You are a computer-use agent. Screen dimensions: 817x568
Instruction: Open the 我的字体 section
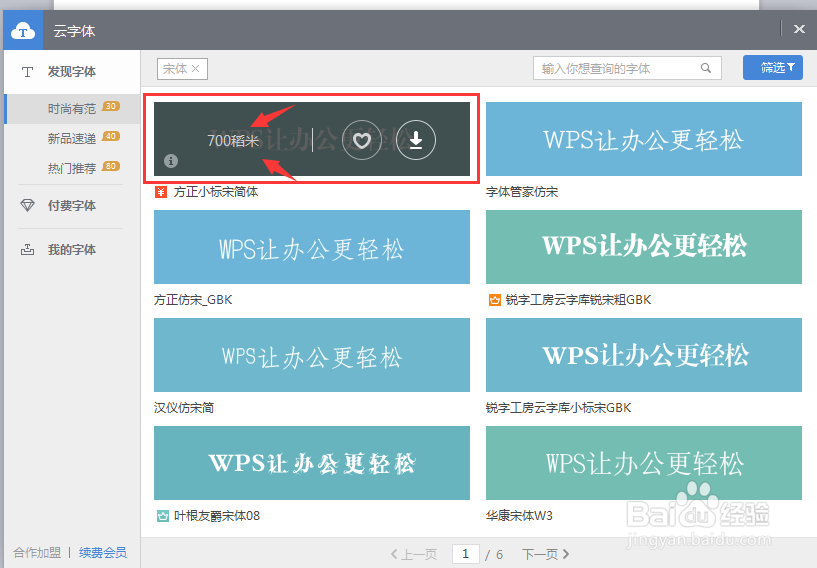click(71, 250)
